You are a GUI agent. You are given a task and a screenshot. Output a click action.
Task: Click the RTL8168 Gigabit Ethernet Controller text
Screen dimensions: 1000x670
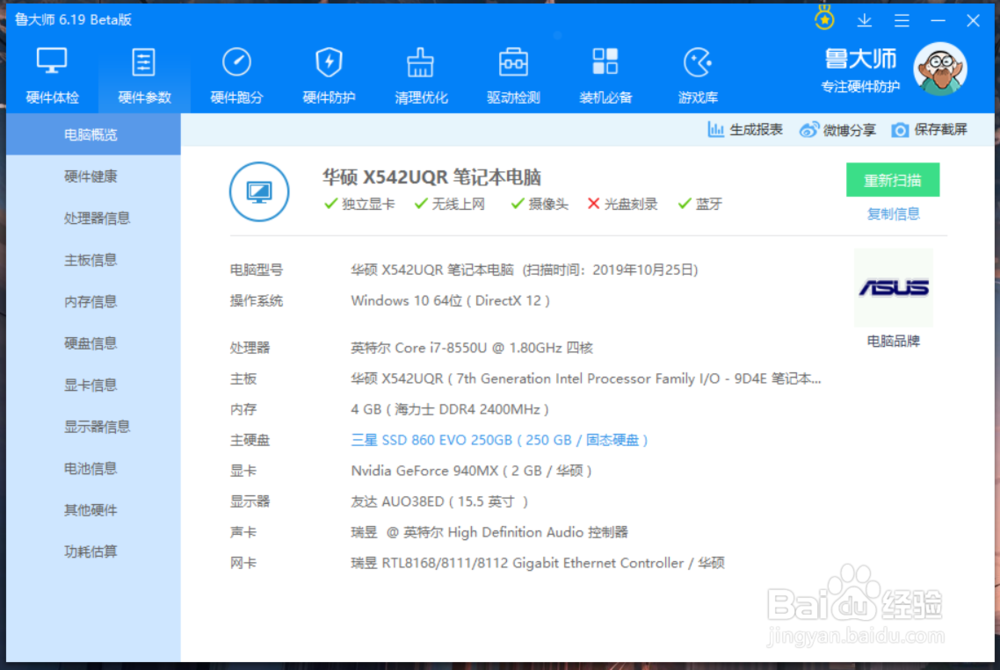click(x=538, y=563)
